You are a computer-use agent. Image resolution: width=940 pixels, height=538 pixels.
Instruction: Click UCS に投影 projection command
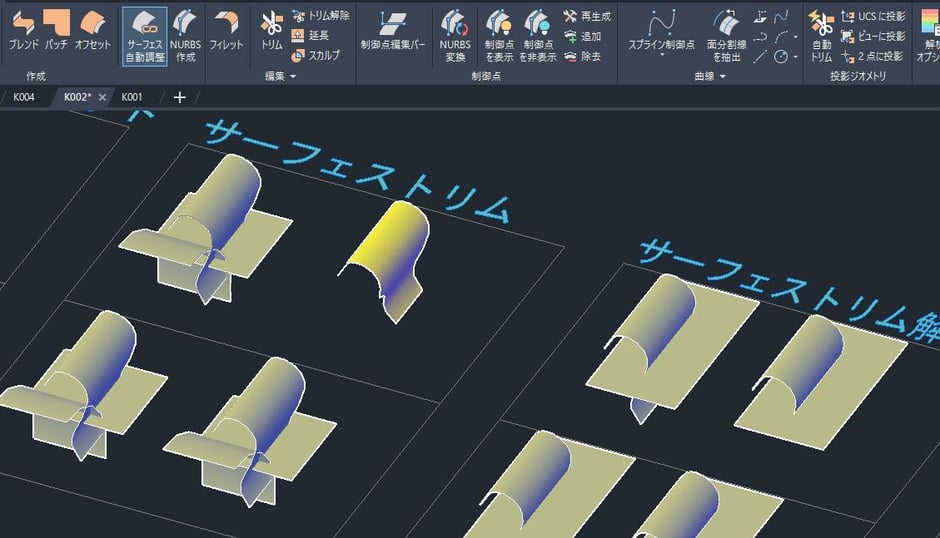tap(873, 16)
